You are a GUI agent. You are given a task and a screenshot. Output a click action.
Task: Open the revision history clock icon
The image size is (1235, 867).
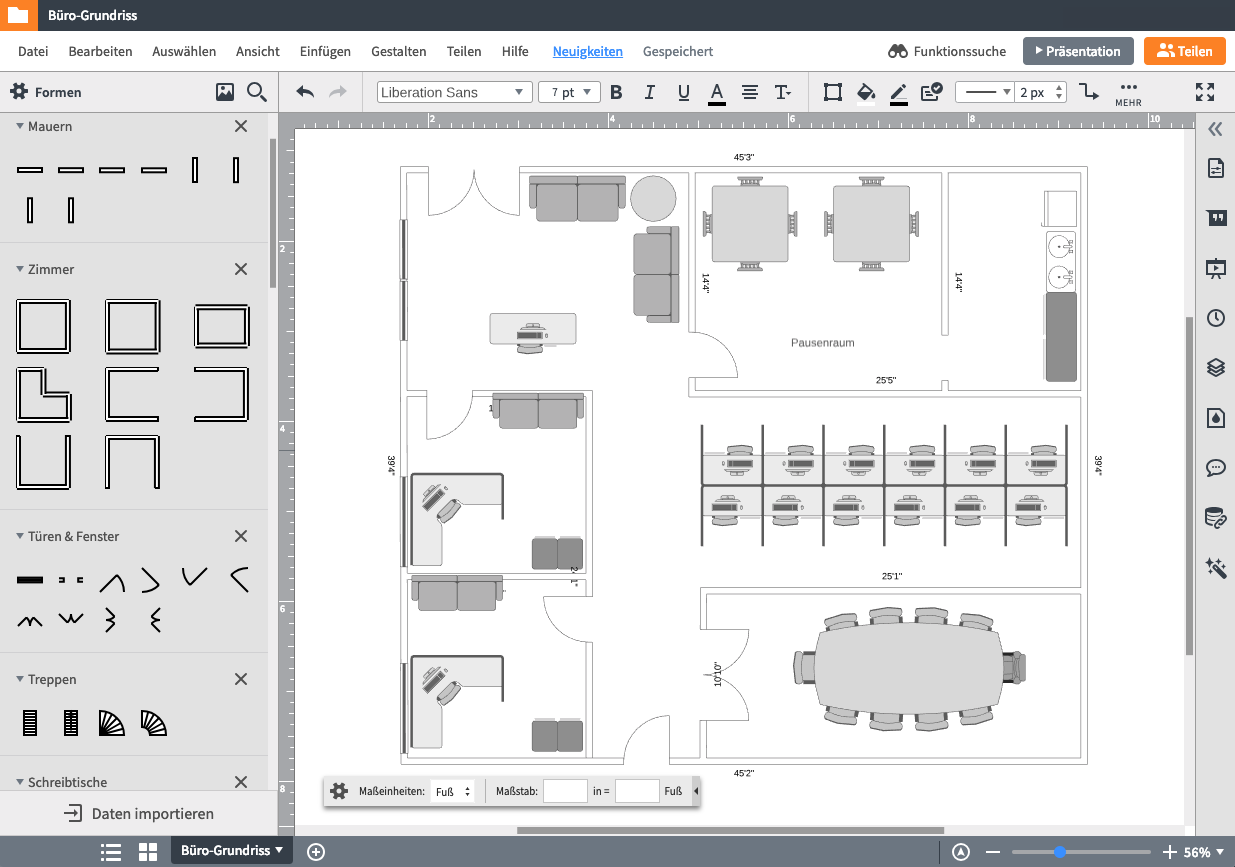tap(1216, 318)
